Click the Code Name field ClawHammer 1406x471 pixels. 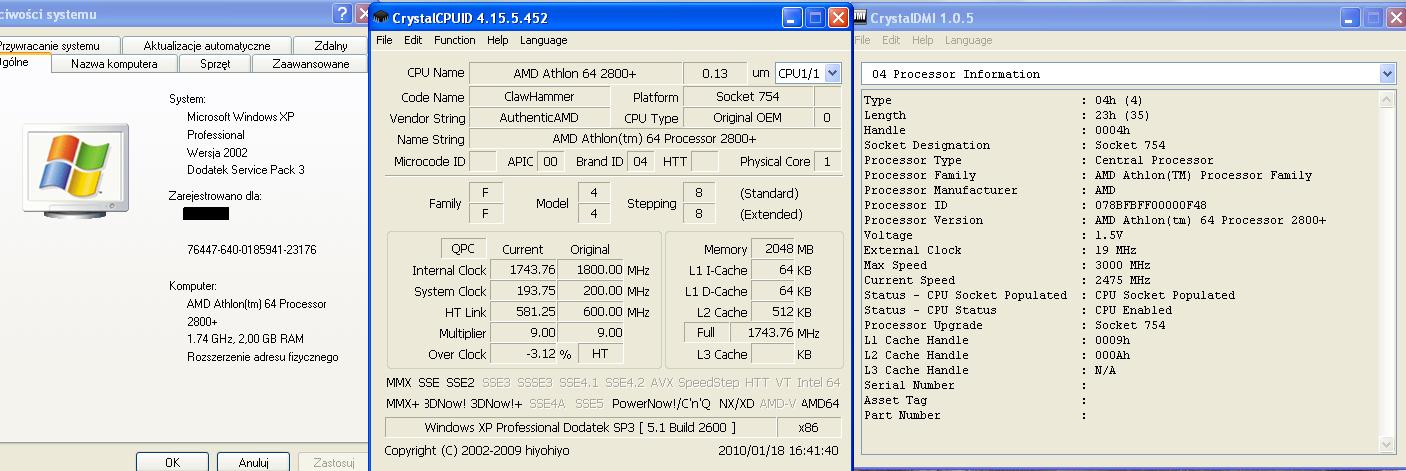[x=540, y=97]
